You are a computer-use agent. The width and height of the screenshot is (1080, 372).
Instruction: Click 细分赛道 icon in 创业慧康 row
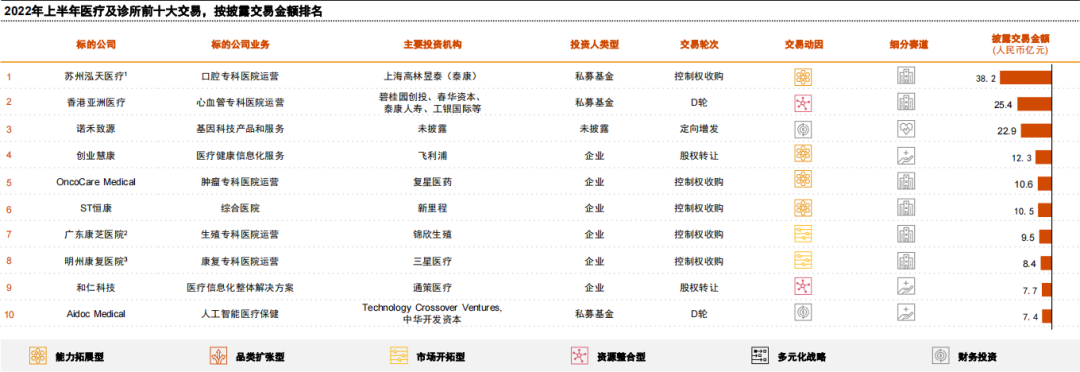[906, 156]
